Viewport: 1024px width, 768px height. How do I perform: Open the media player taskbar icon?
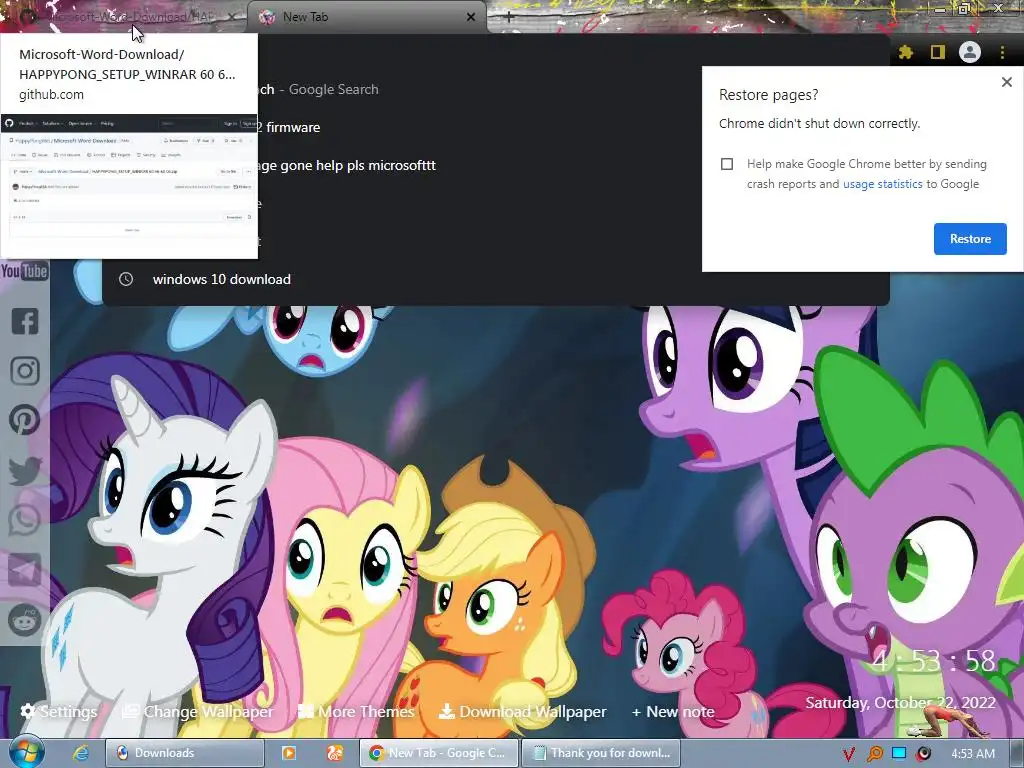click(x=288, y=753)
